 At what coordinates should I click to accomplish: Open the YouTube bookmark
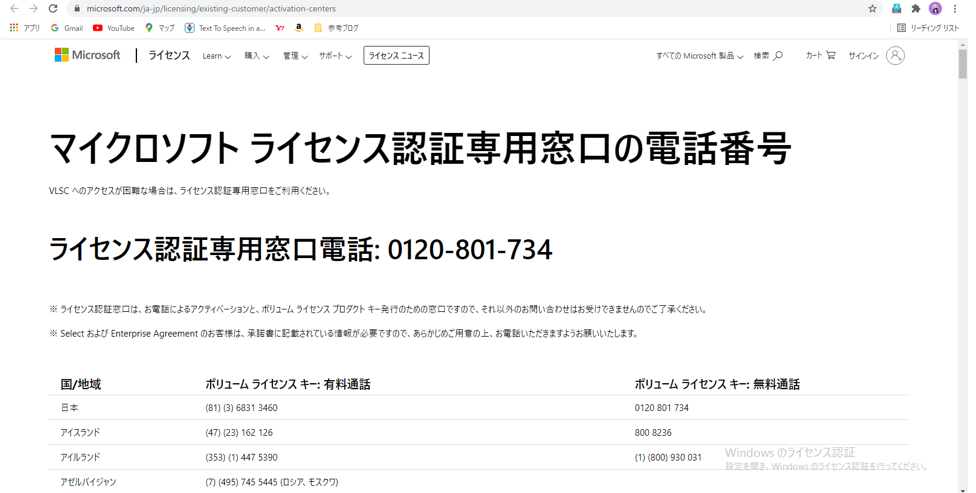[113, 28]
